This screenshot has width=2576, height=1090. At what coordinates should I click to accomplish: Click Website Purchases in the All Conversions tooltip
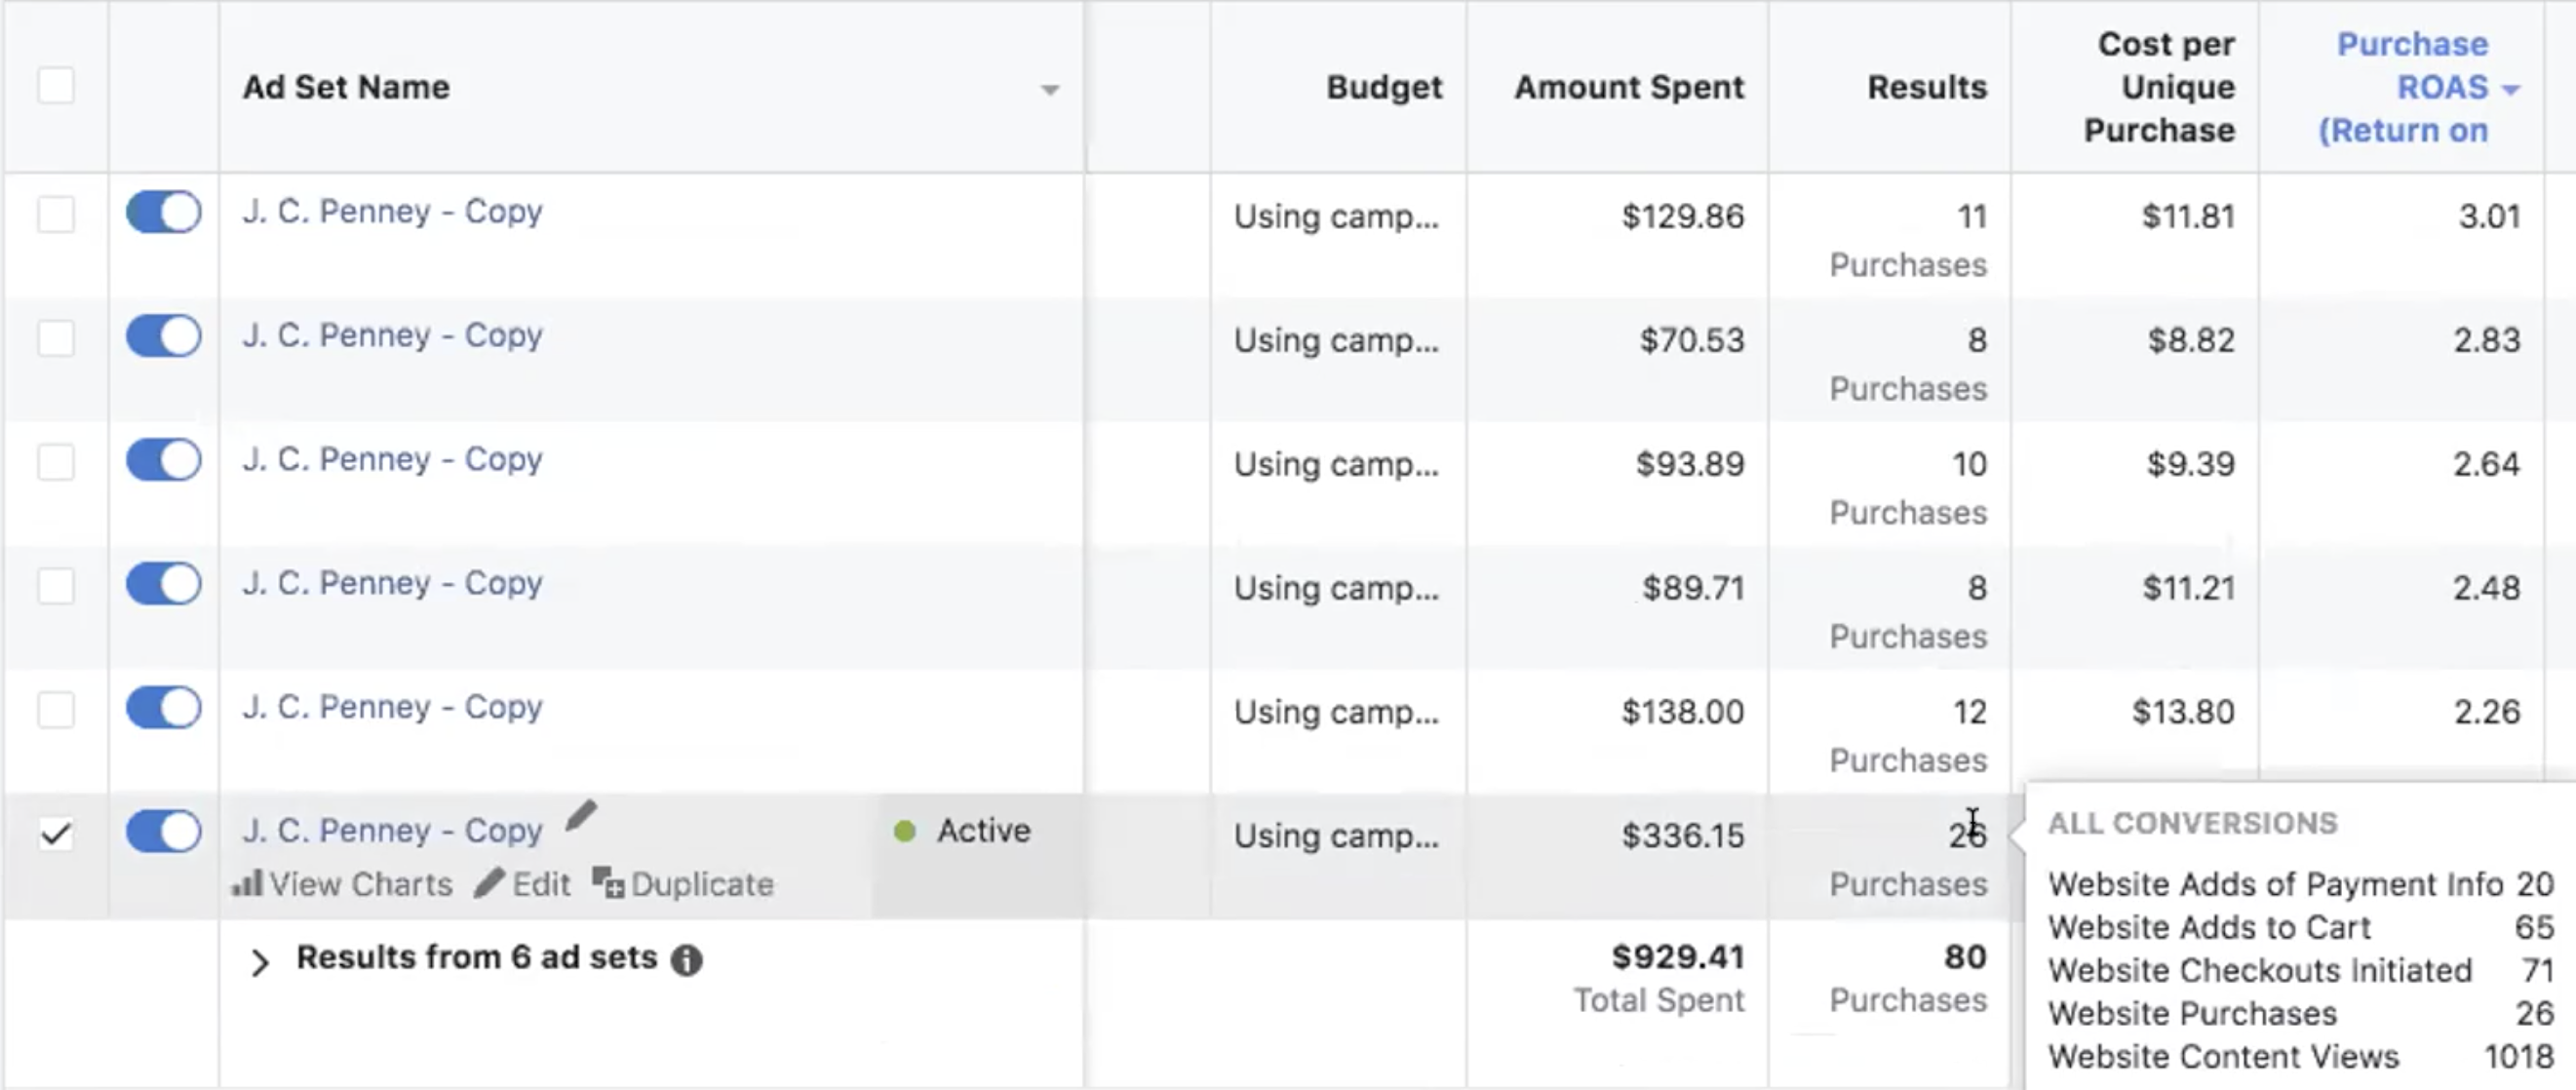point(2191,1012)
